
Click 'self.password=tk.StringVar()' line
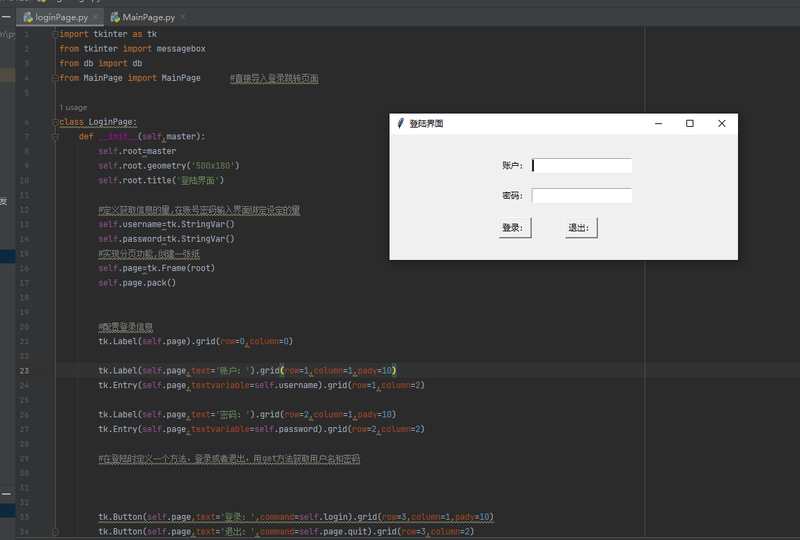166,239
